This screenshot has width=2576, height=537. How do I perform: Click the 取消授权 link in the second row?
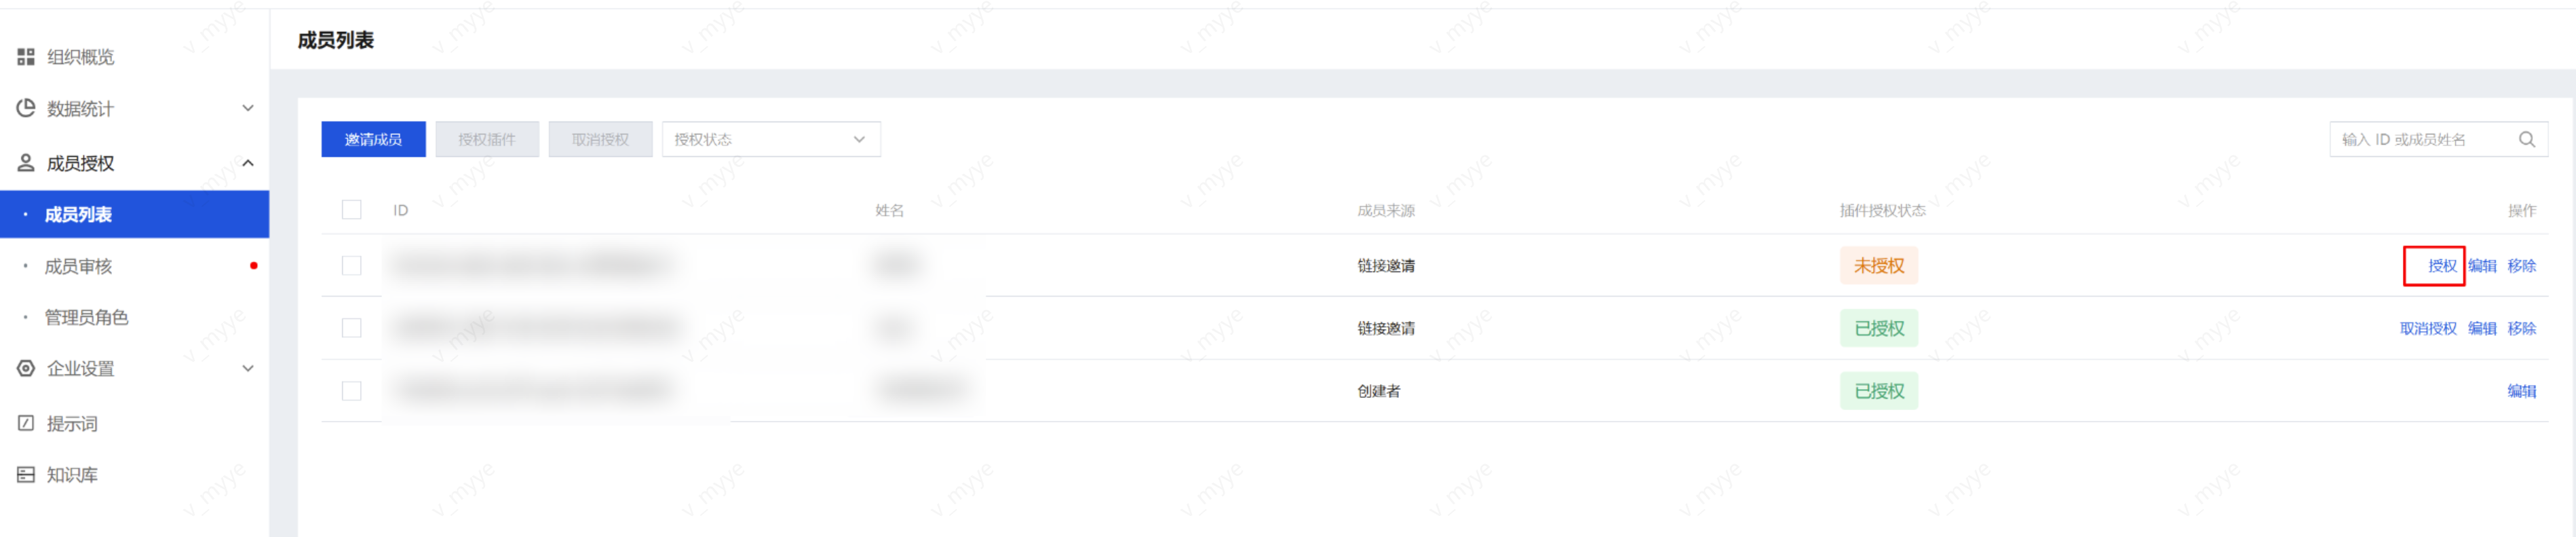pos(2427,328)
